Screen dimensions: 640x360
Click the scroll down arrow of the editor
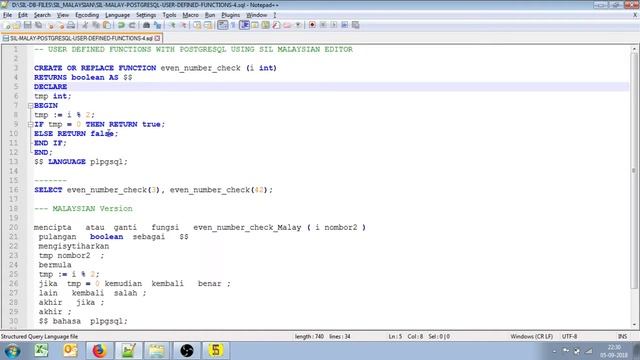[634, 325]
